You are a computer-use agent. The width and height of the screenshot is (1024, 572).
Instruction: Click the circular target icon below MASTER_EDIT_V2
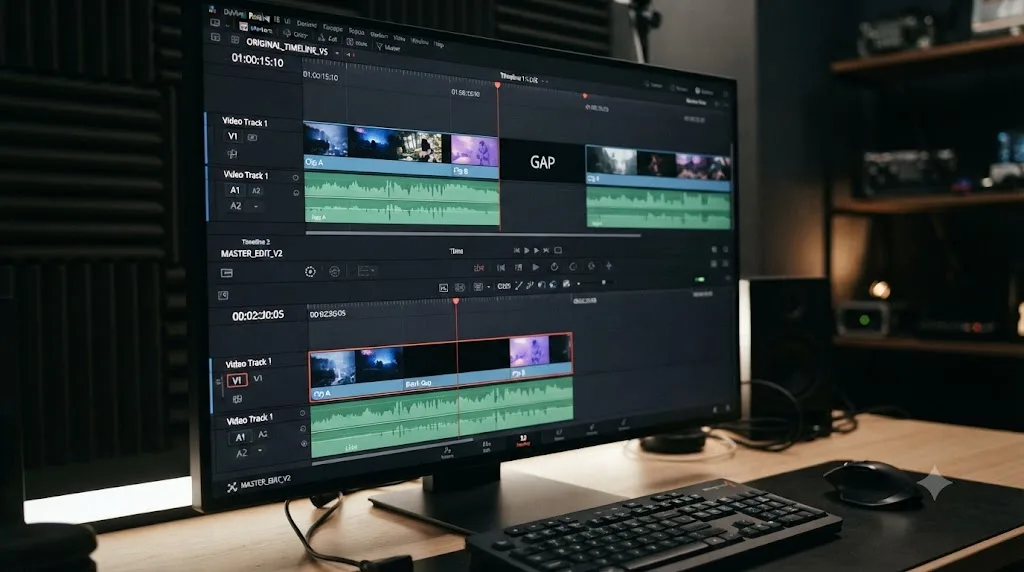310,272
